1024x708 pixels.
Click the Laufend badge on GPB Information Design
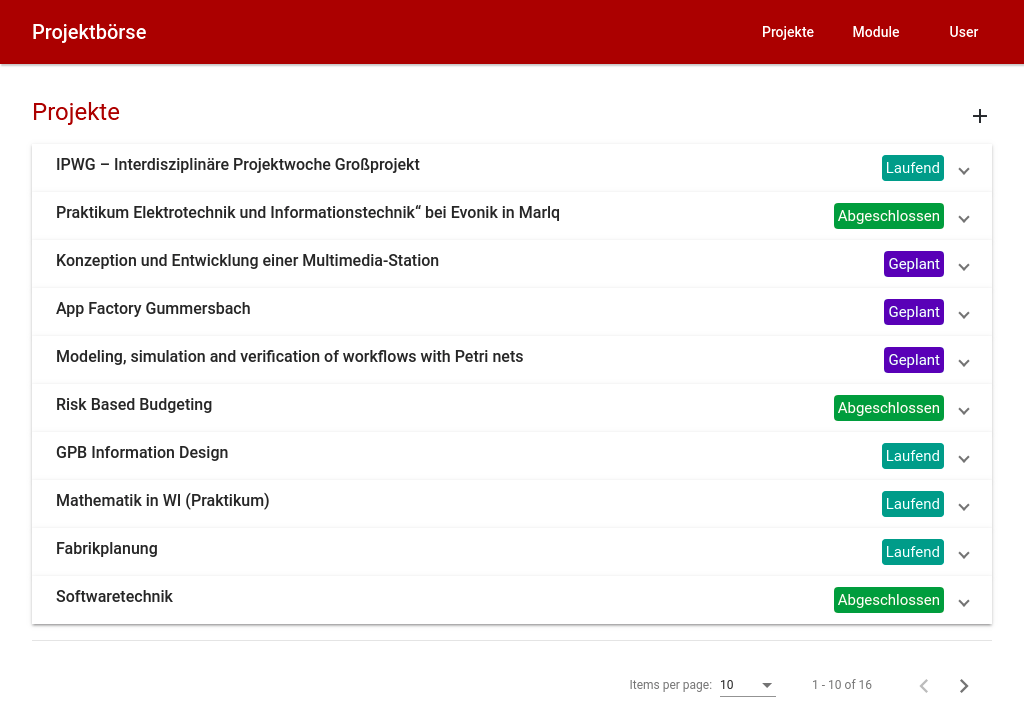[x=912, y=456]
